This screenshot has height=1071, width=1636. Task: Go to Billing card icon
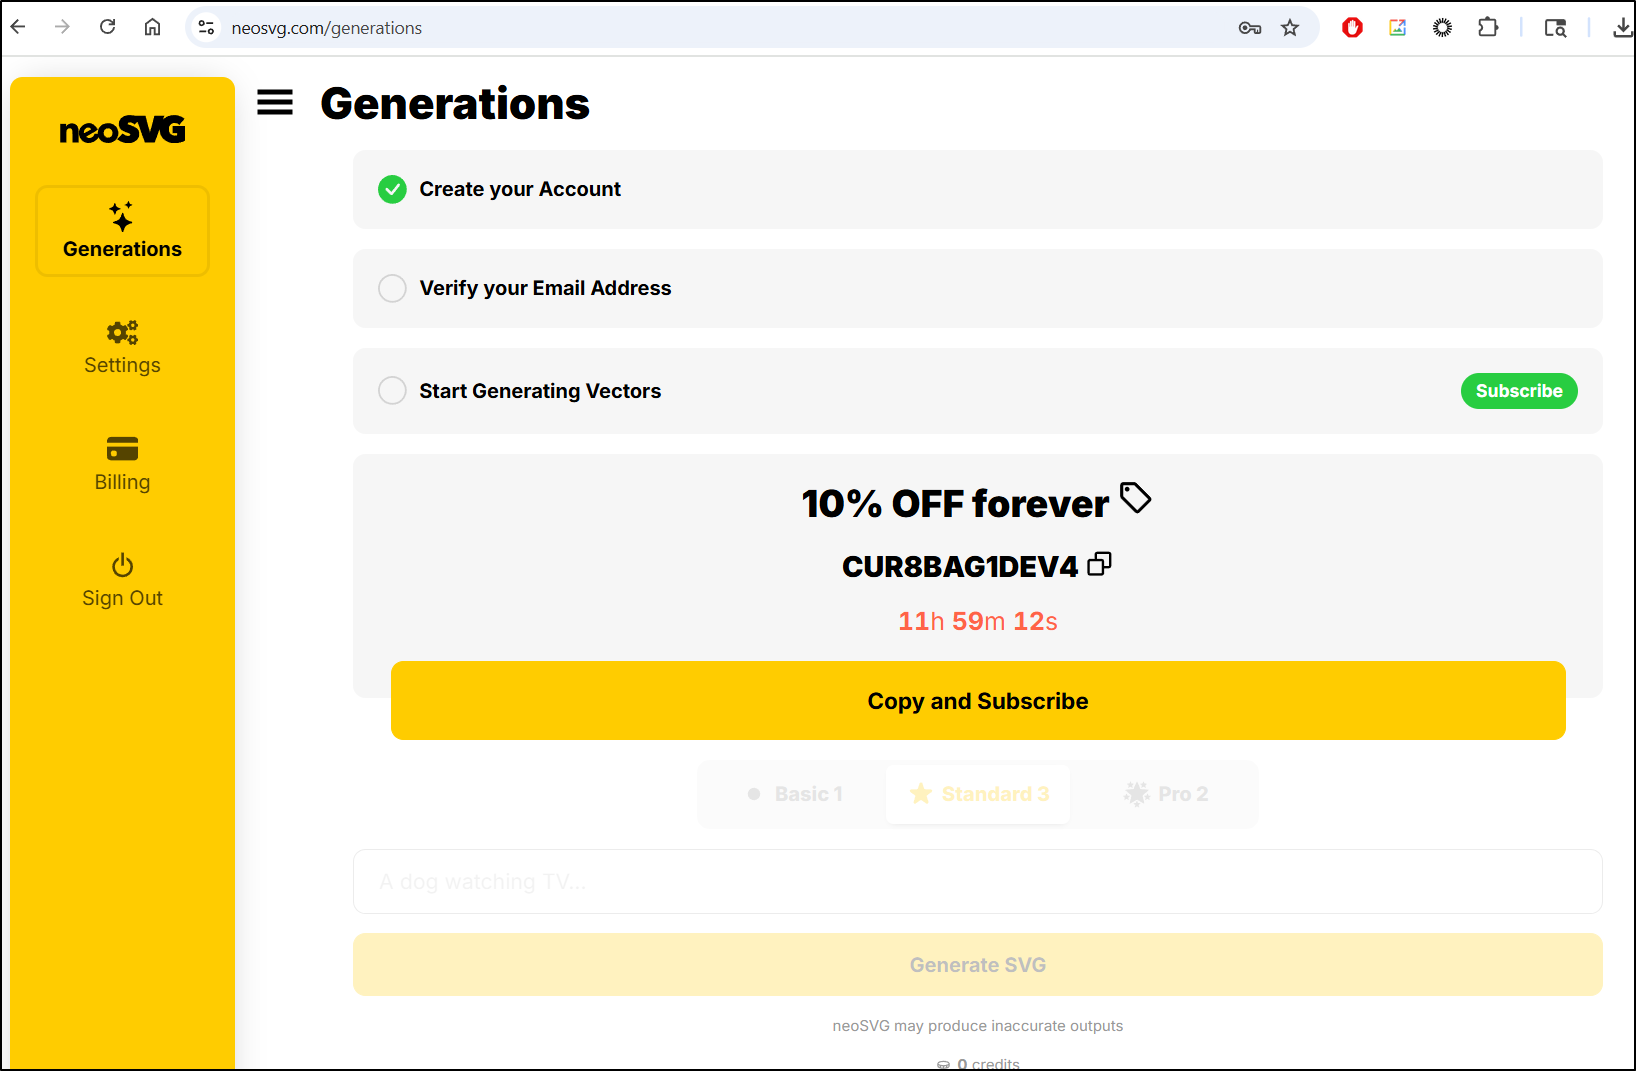(x=122, y=449)
